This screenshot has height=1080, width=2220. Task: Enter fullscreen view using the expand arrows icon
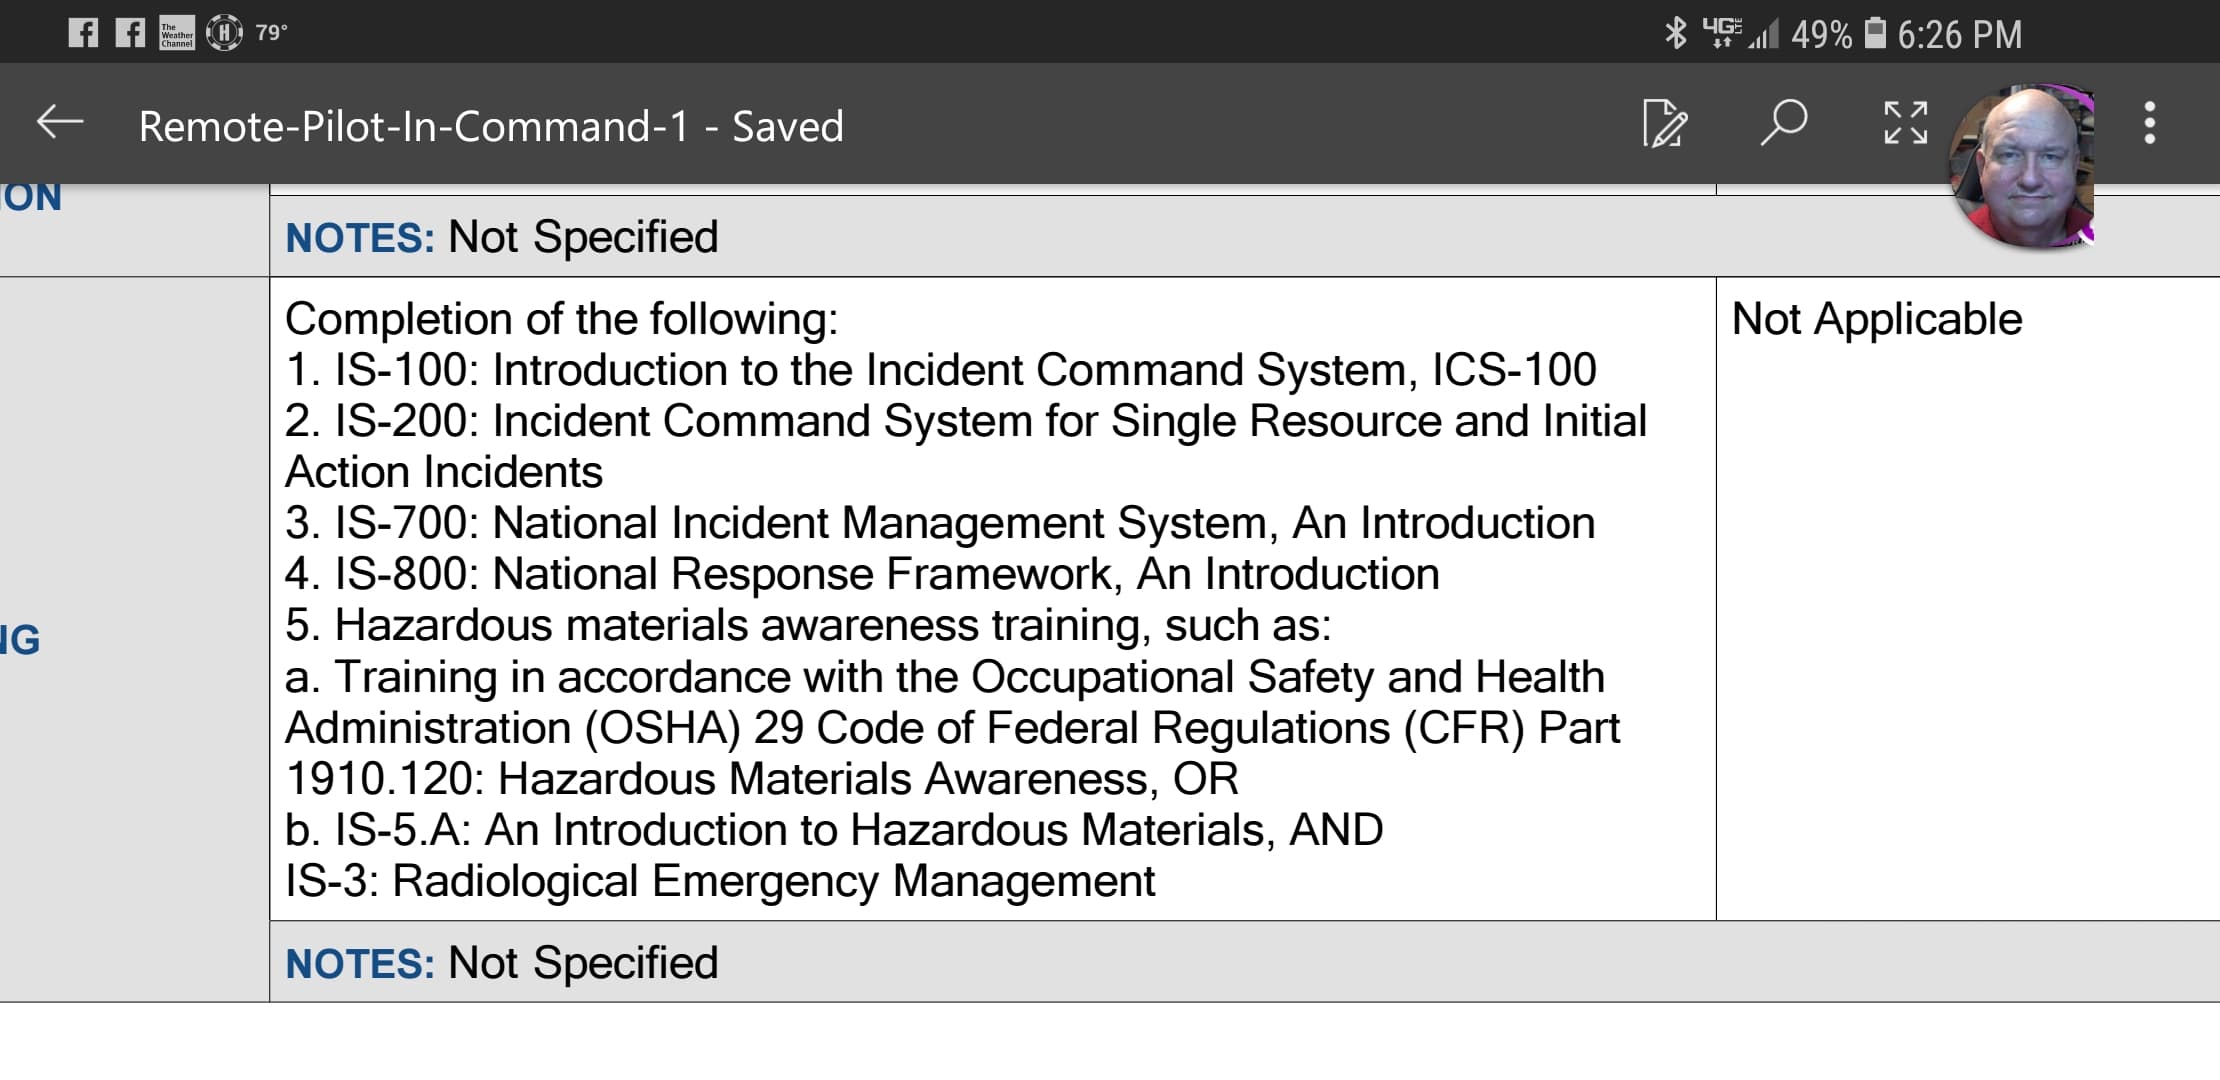[1905, 123]
